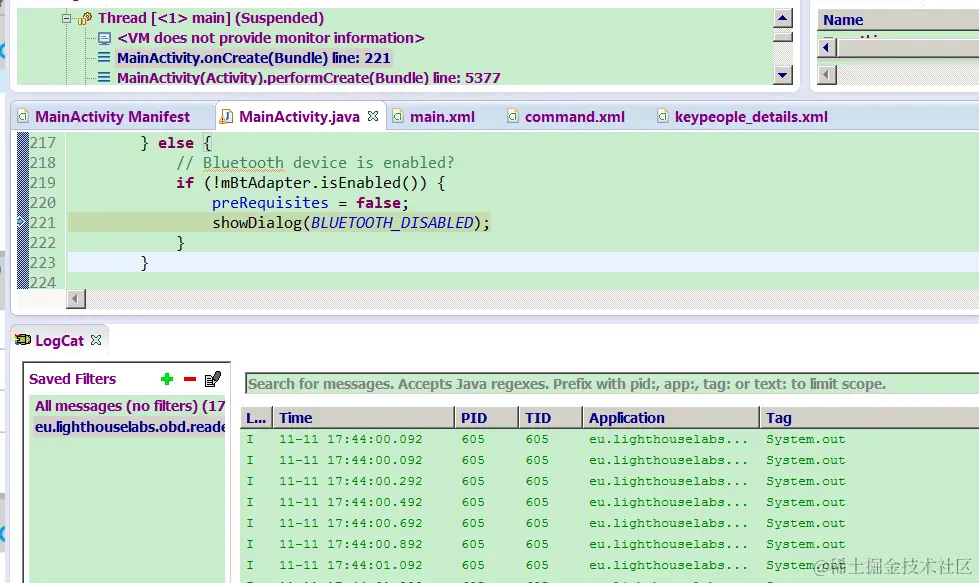Click the Time column header
This screenshot has height=583, width=979.
point(363,418)
